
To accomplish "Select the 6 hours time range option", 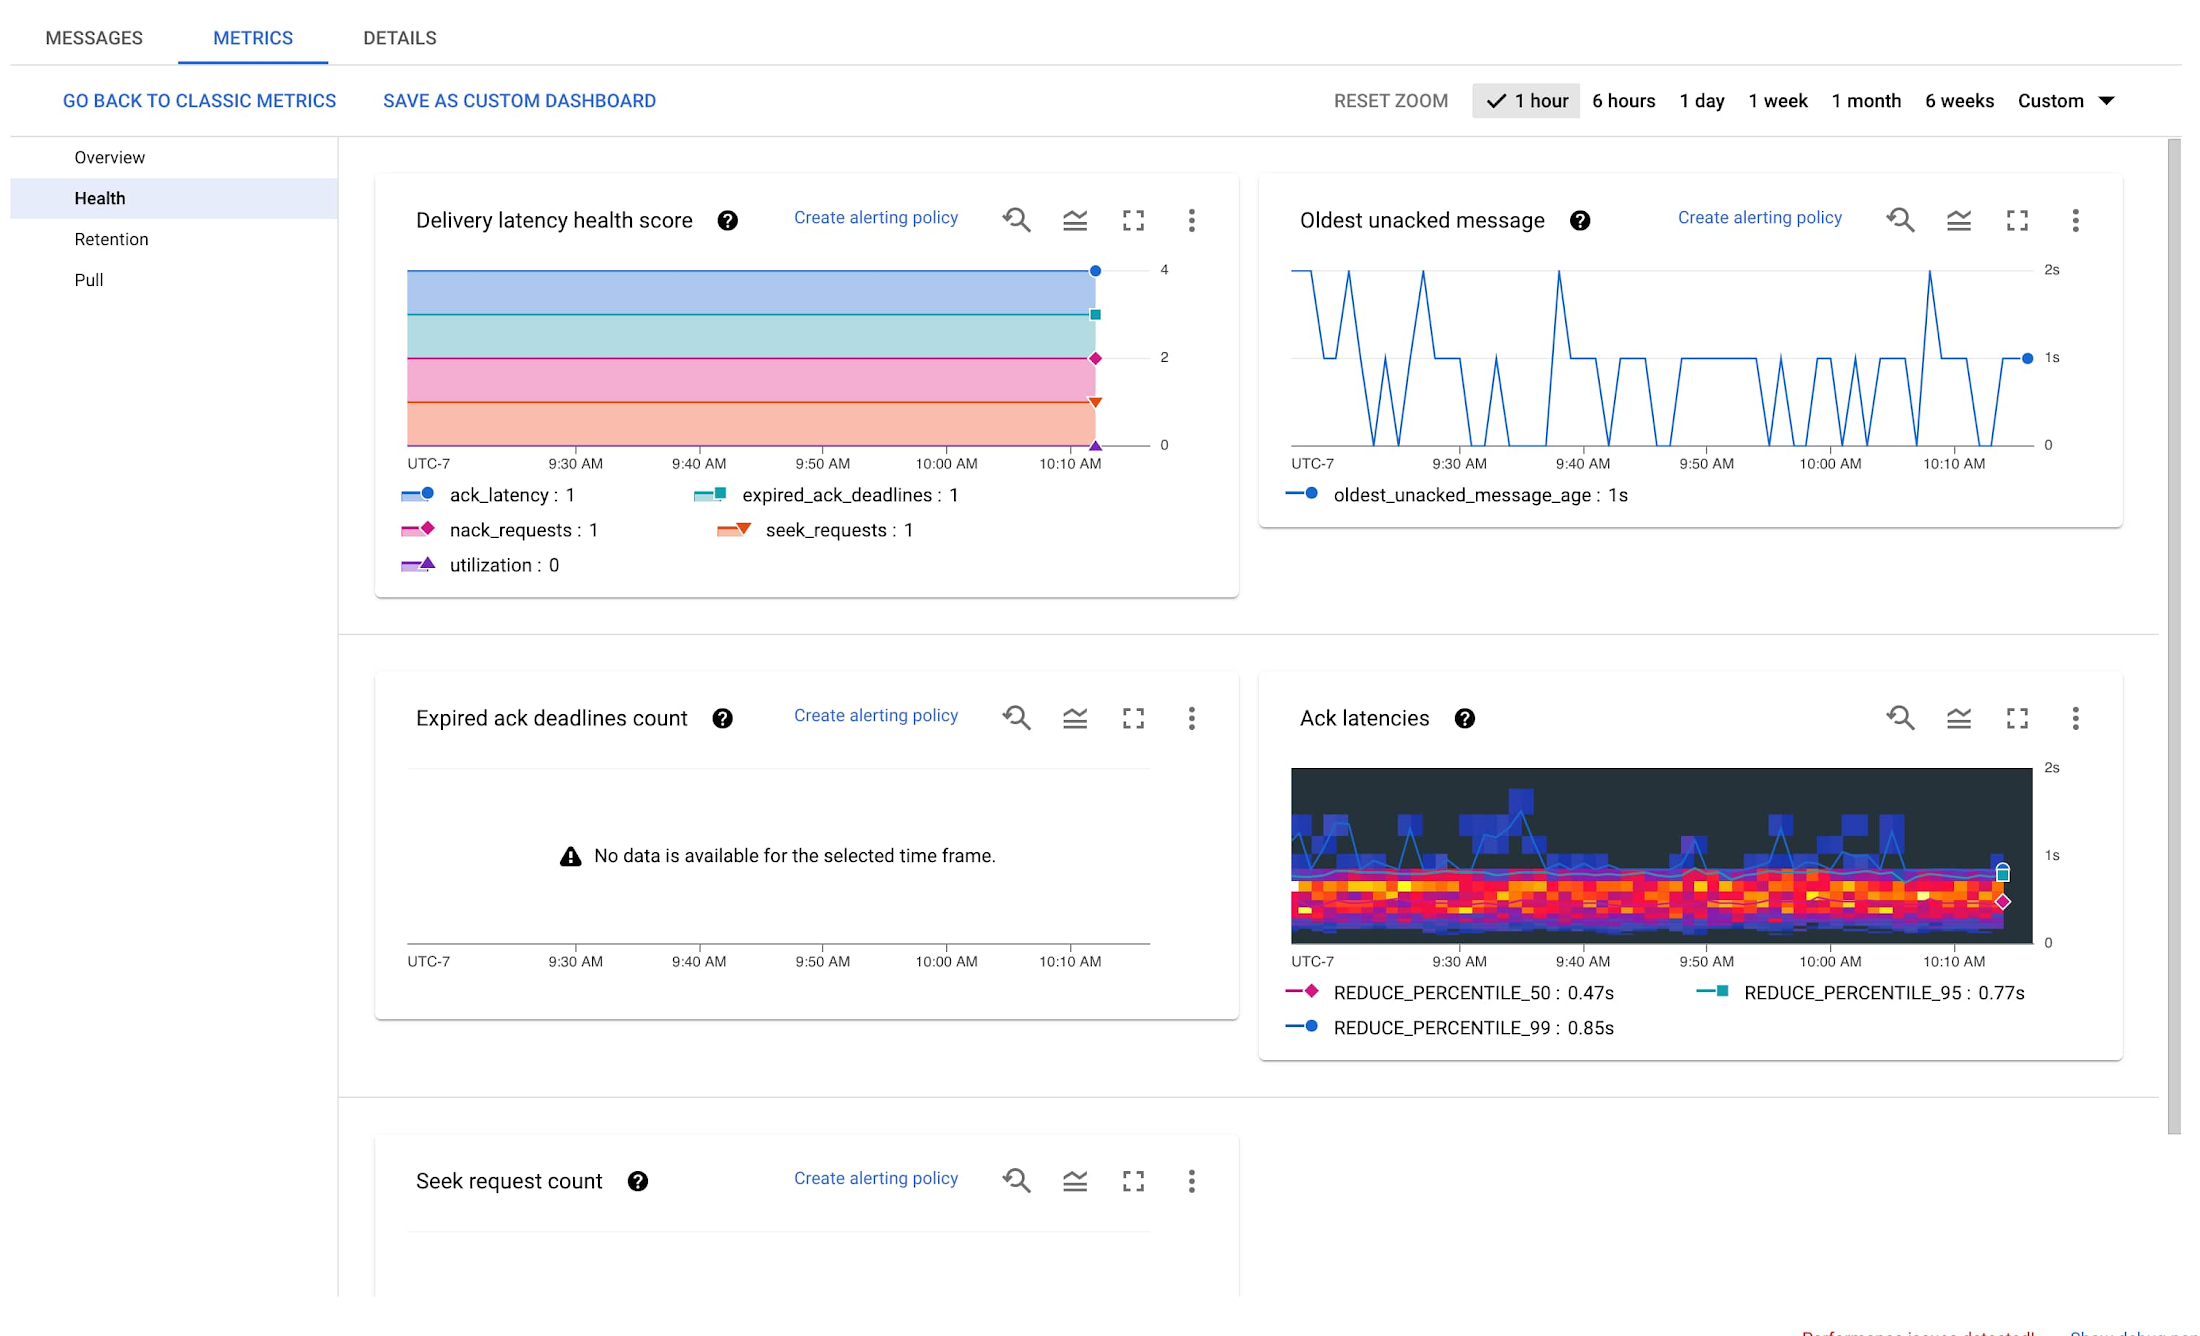I will (1623, 101).
